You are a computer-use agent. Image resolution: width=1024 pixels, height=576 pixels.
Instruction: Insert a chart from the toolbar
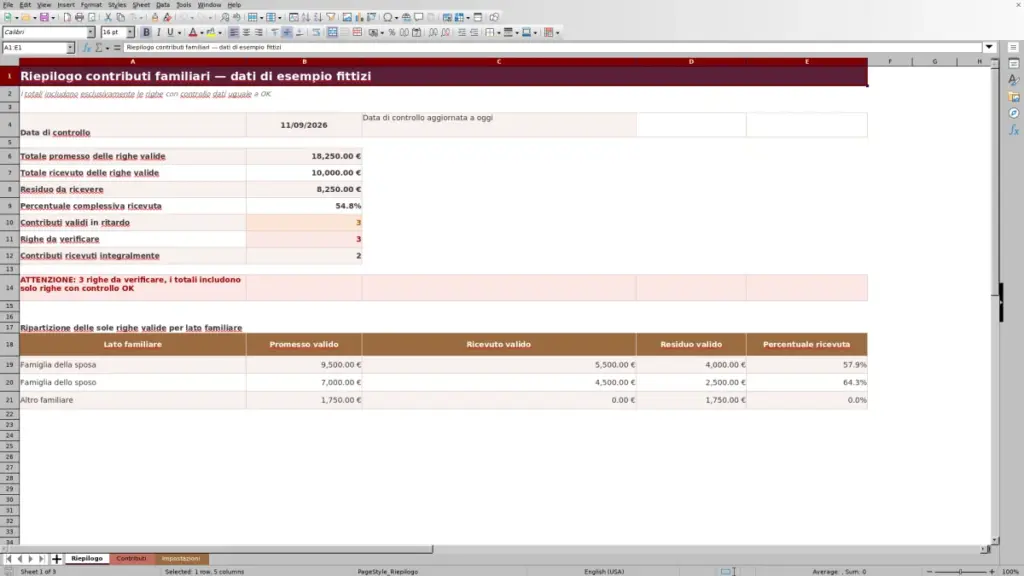point(359,17)
